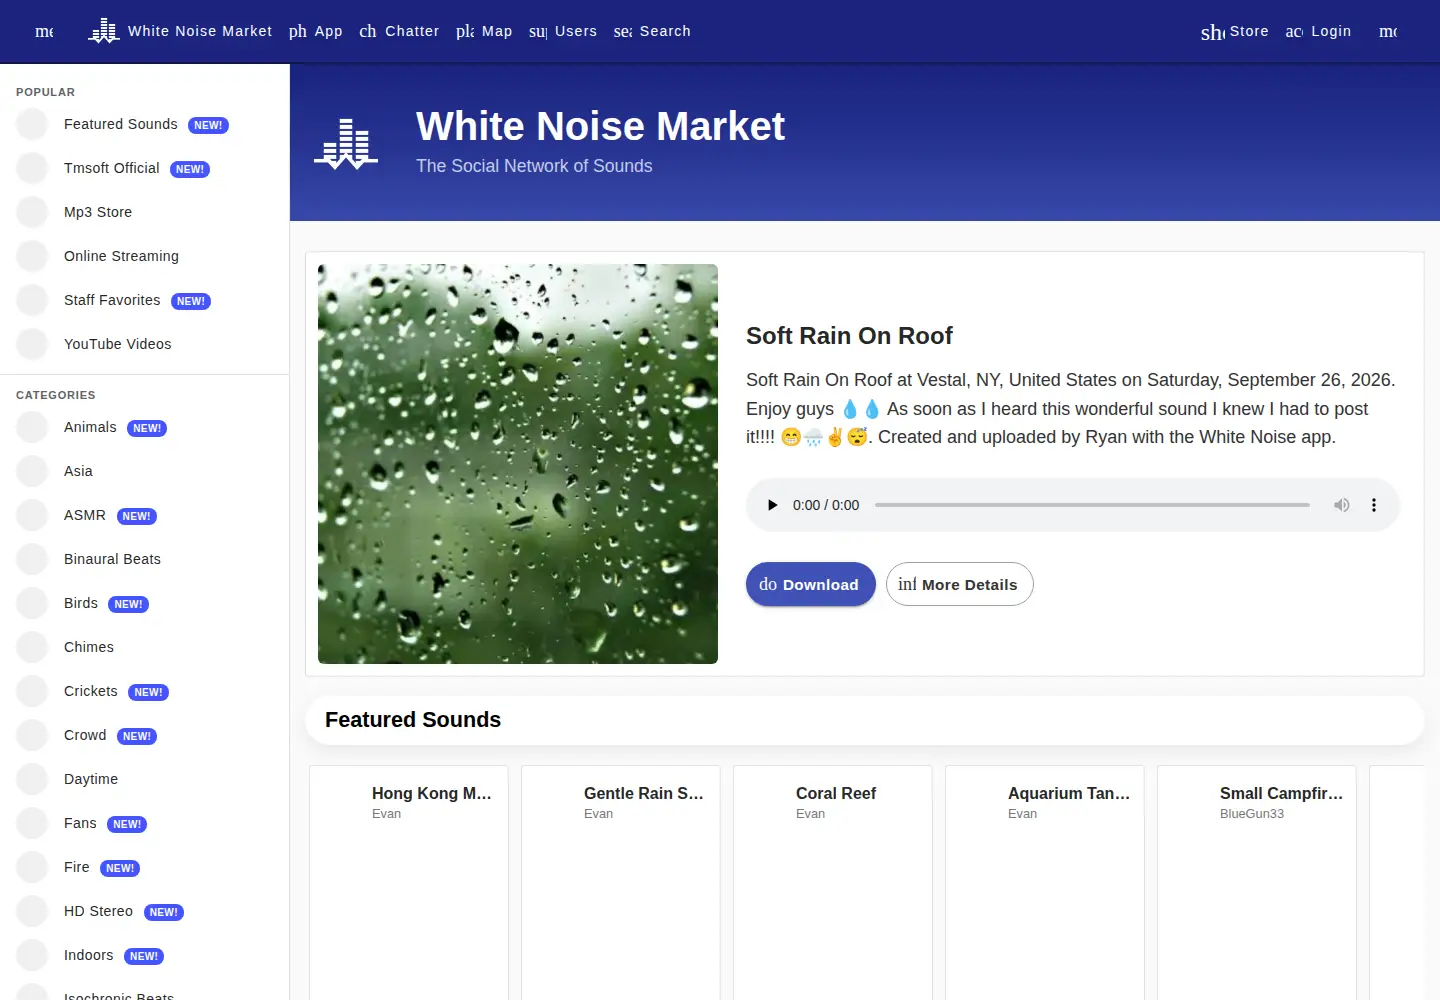Click the Daytime category icon

[32, 779]
